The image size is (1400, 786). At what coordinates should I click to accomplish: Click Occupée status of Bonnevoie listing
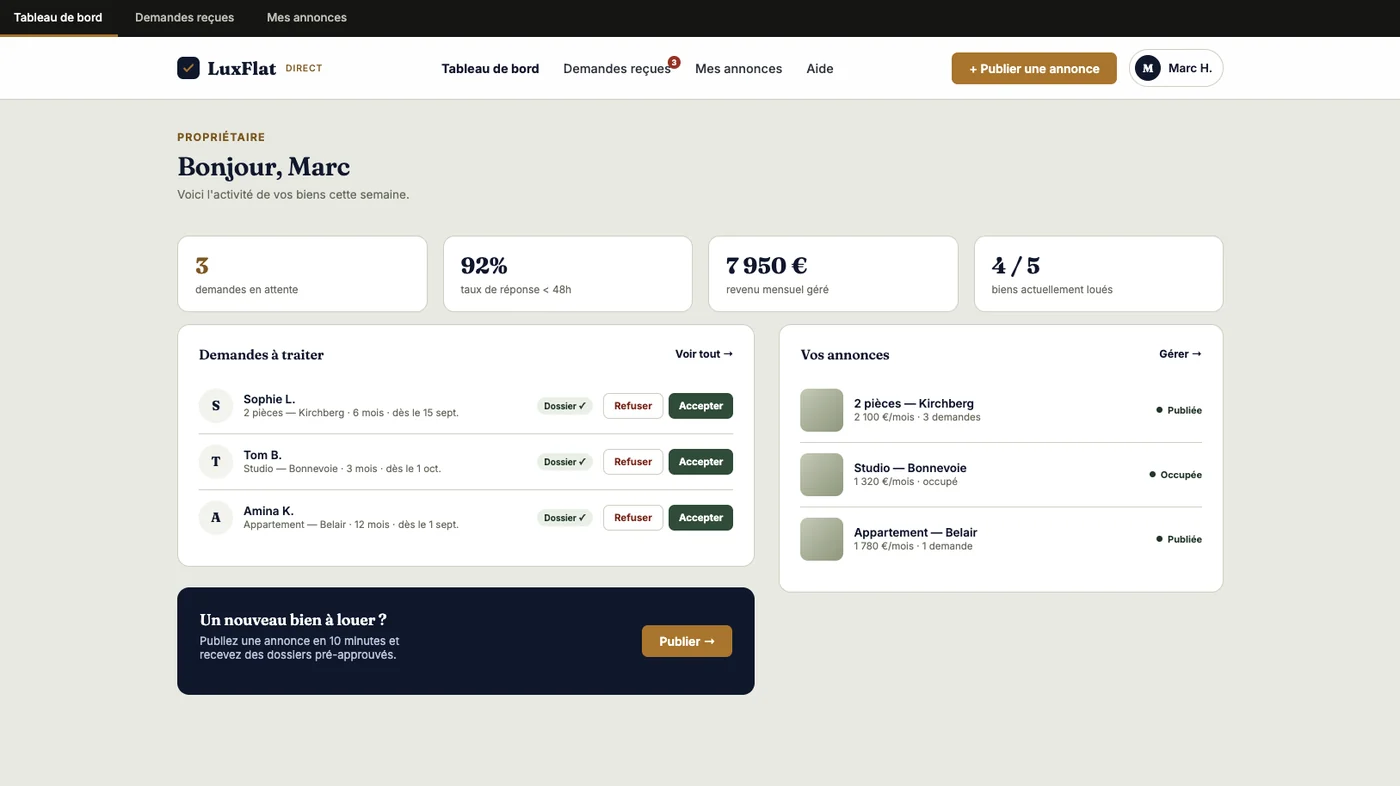point(1175,475)
